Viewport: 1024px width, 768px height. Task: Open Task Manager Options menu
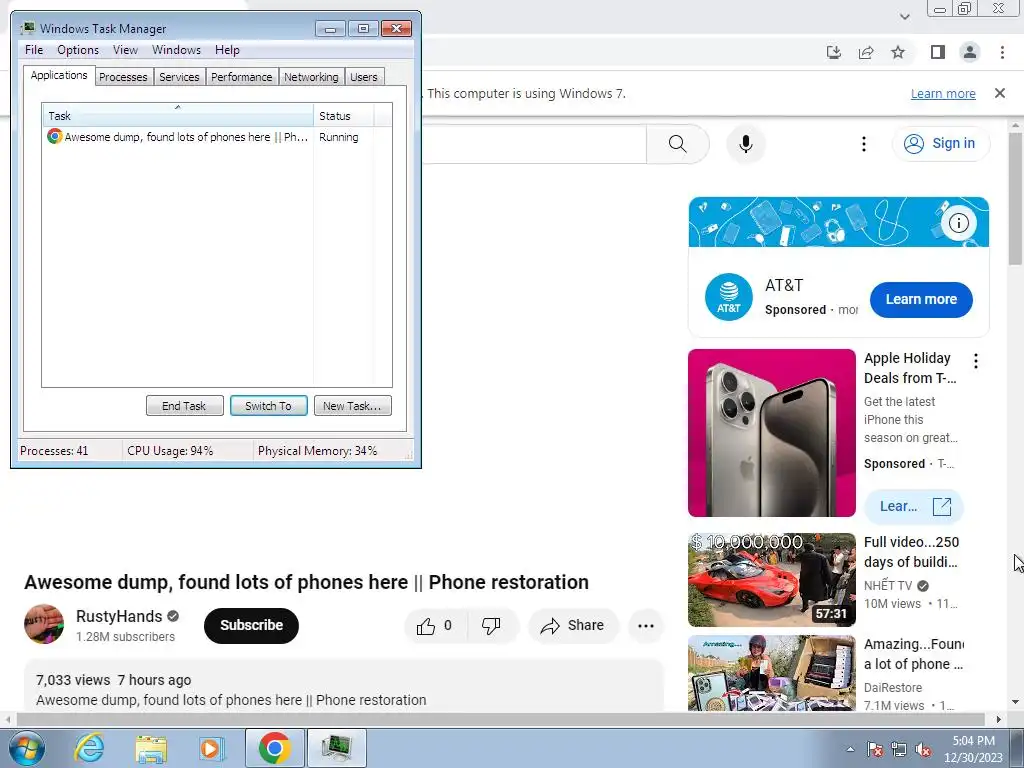pos(78,50)
